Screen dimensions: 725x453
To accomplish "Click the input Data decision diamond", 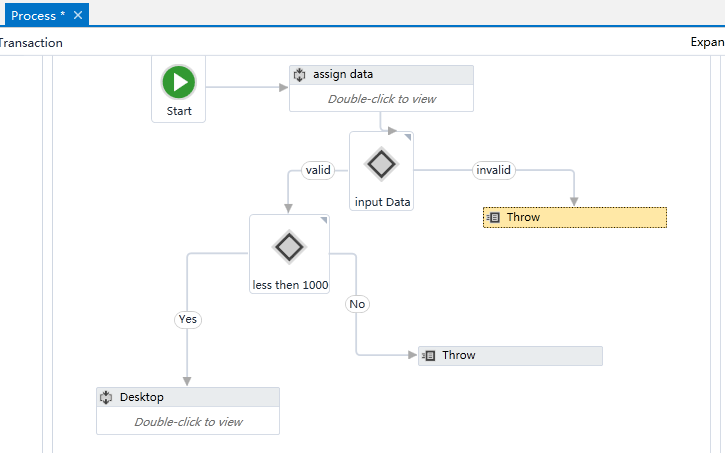I will 381,164.
